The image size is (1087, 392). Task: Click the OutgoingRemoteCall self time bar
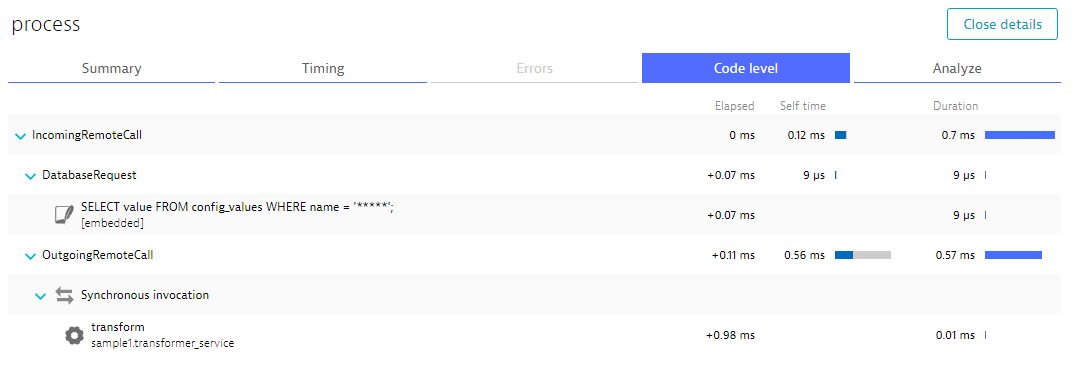862,255
